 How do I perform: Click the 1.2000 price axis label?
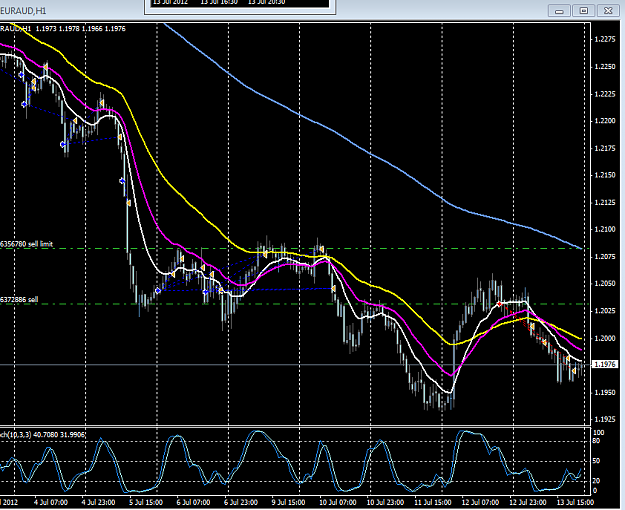coord(605,338)
